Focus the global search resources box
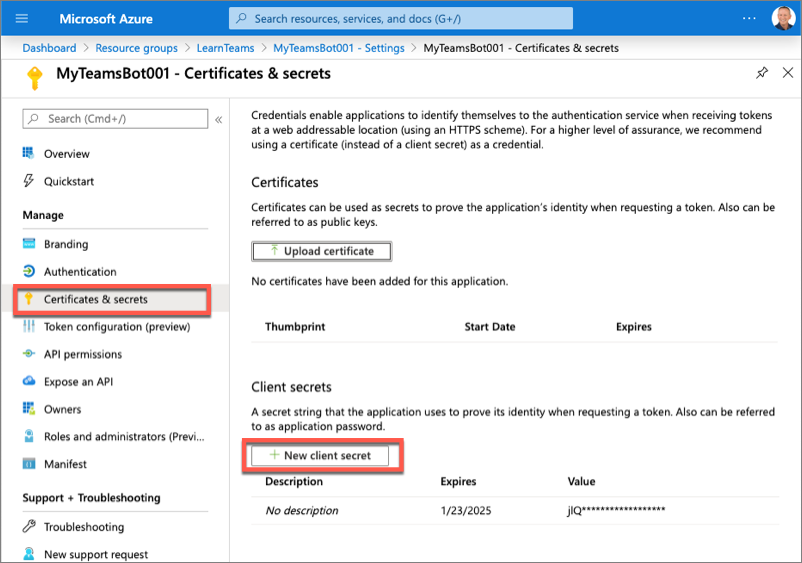Image resolution: width=802 pixels, height=563 pixels. [x=400, y=19]
